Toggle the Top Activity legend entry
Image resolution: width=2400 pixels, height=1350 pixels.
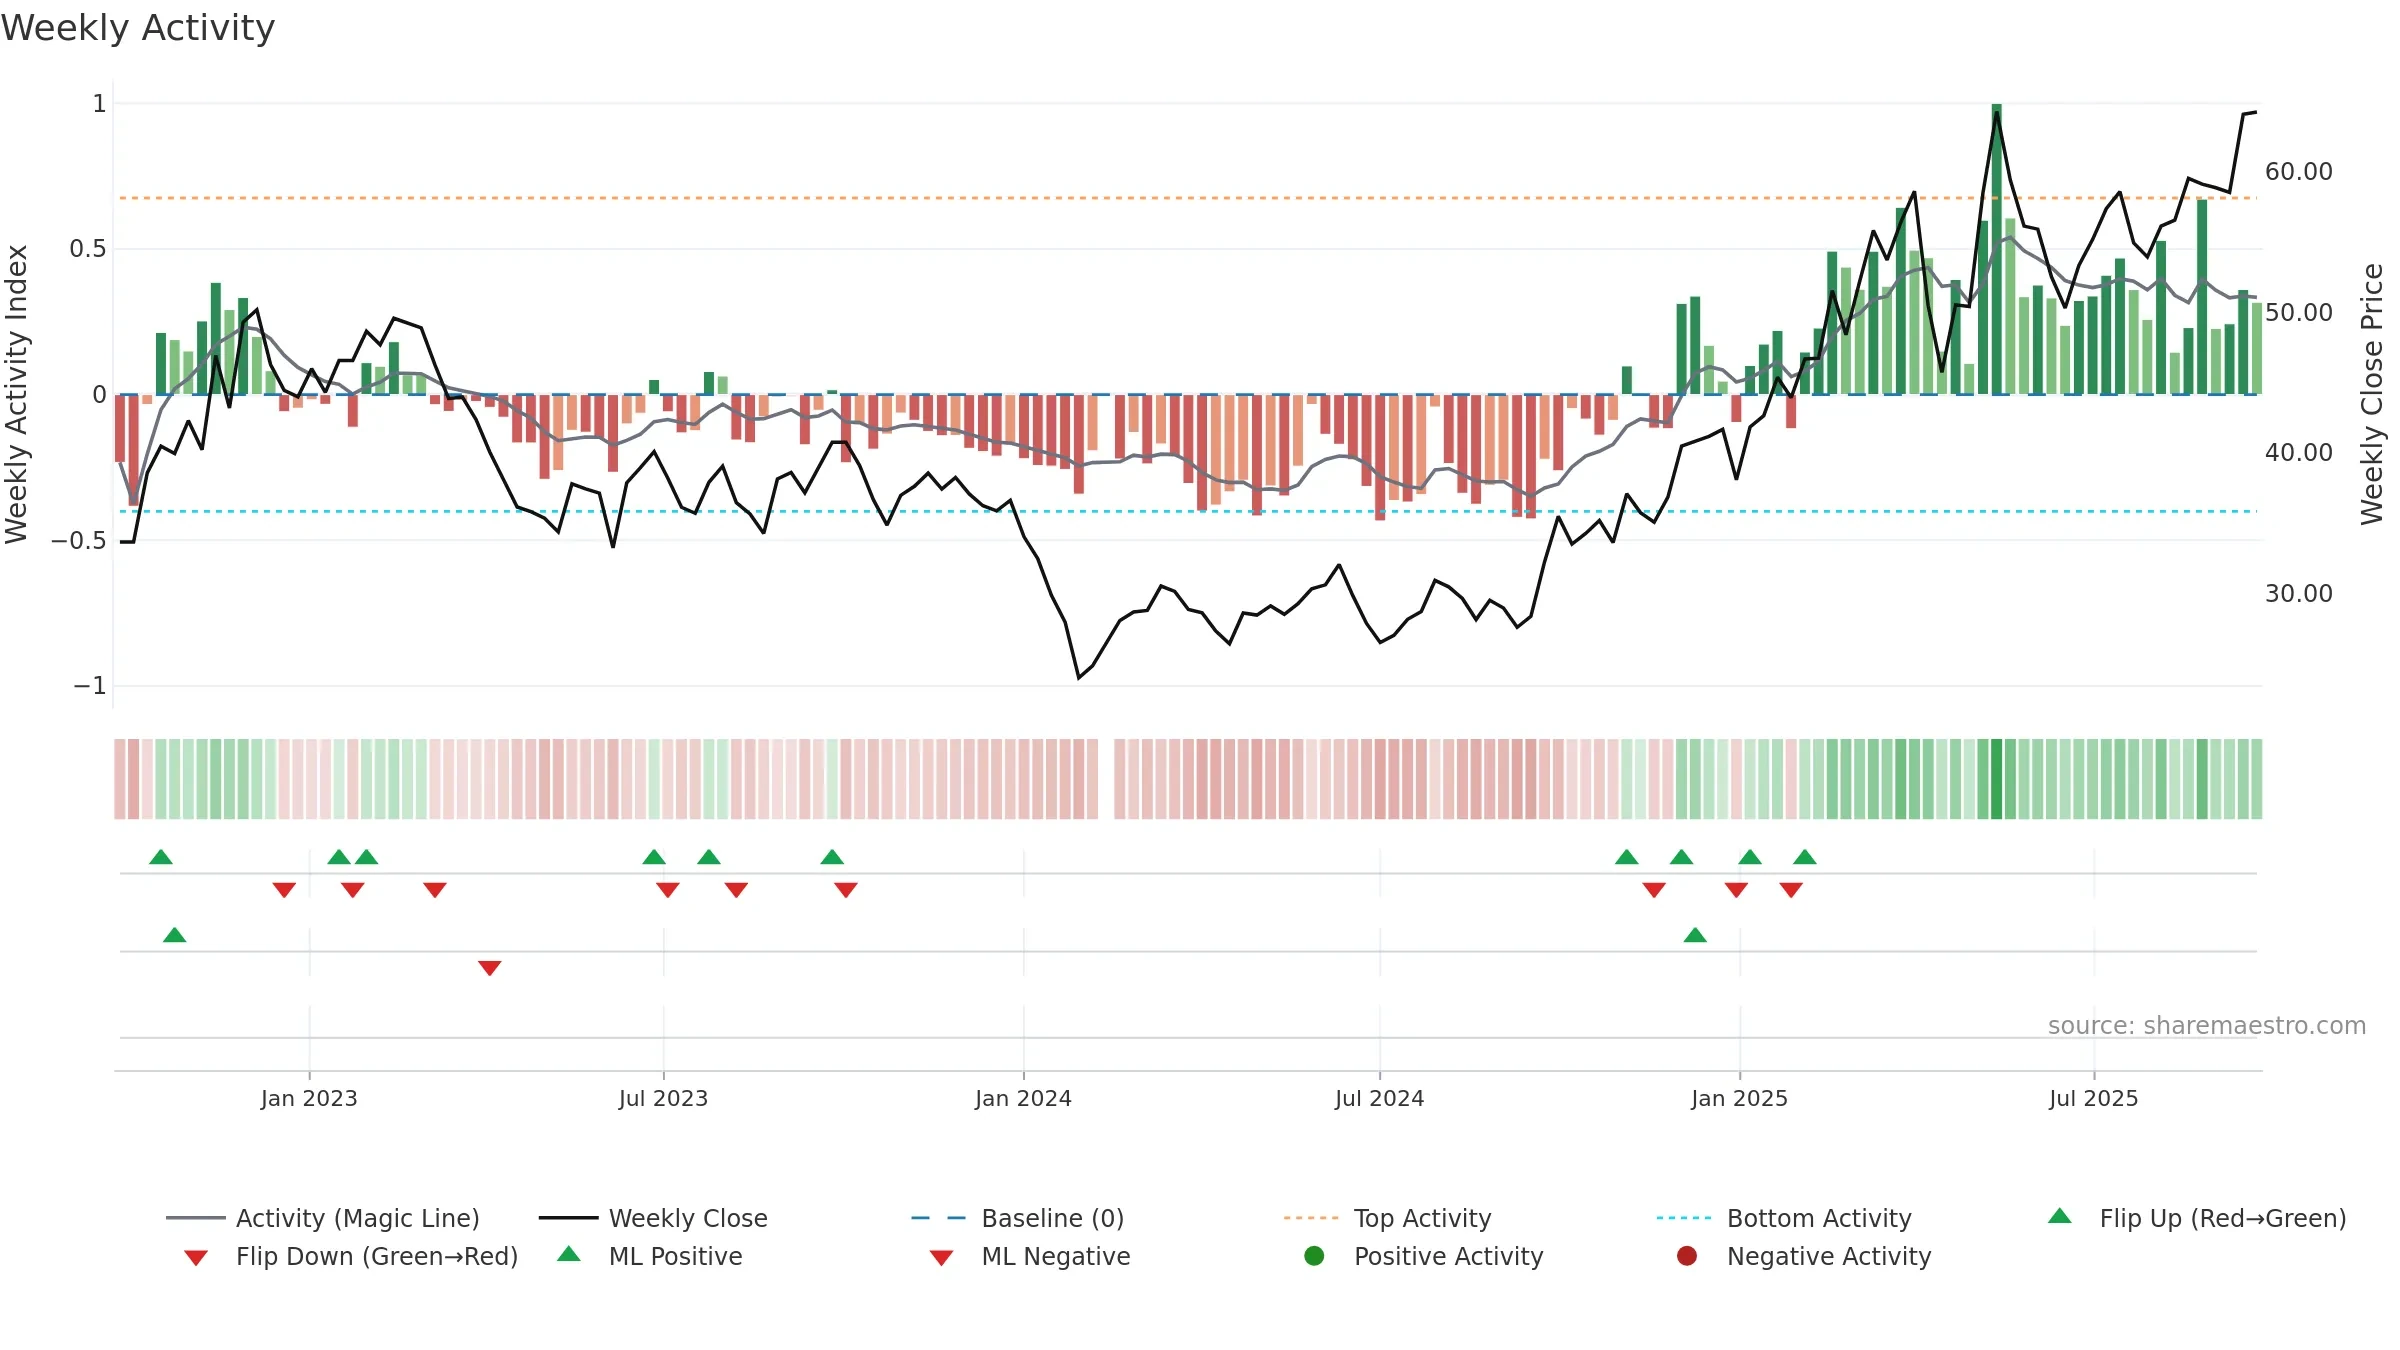[1387, 1218]
